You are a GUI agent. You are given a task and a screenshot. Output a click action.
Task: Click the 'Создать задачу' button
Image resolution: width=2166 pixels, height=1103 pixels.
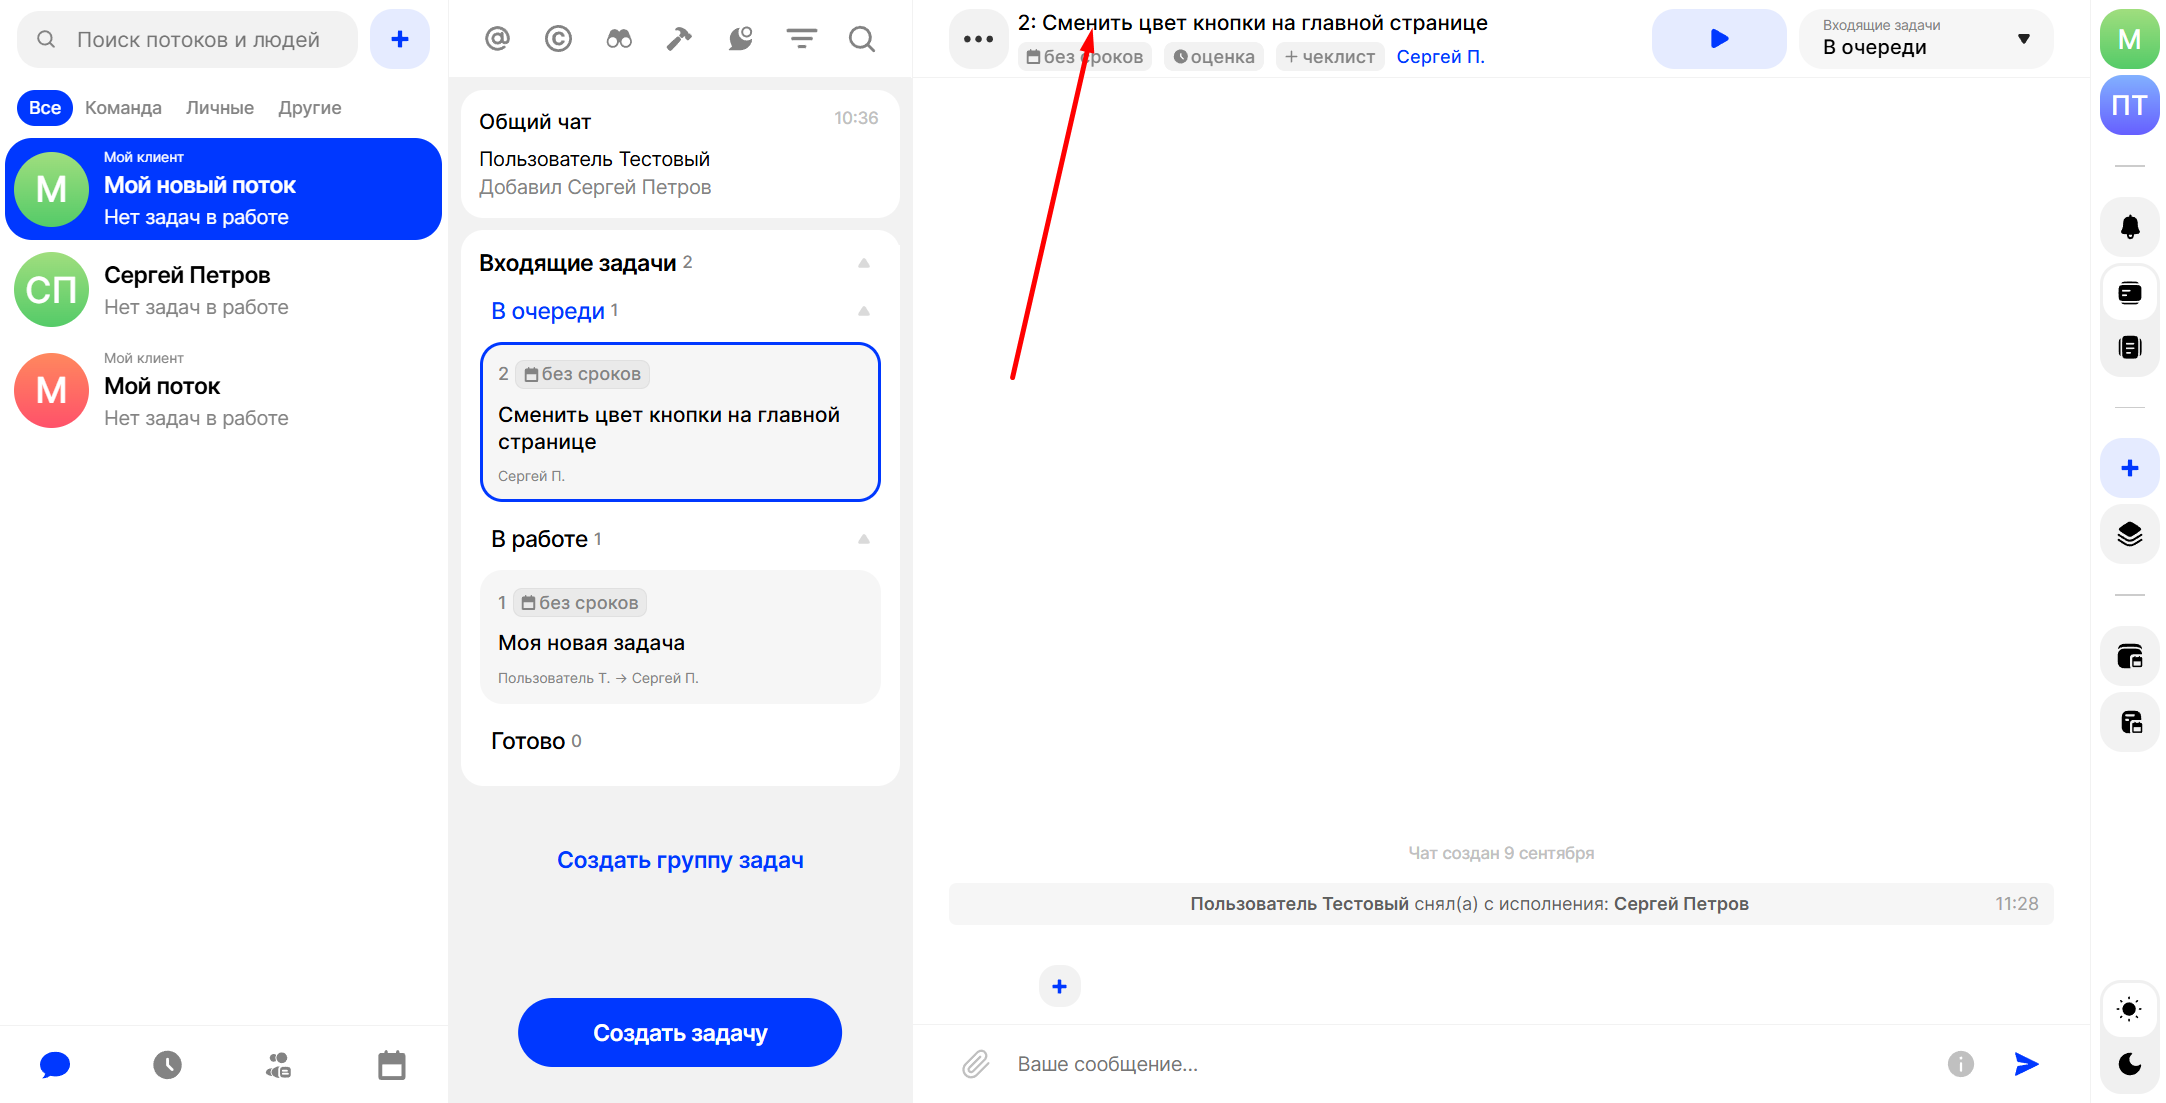(x=680, y=1033)
